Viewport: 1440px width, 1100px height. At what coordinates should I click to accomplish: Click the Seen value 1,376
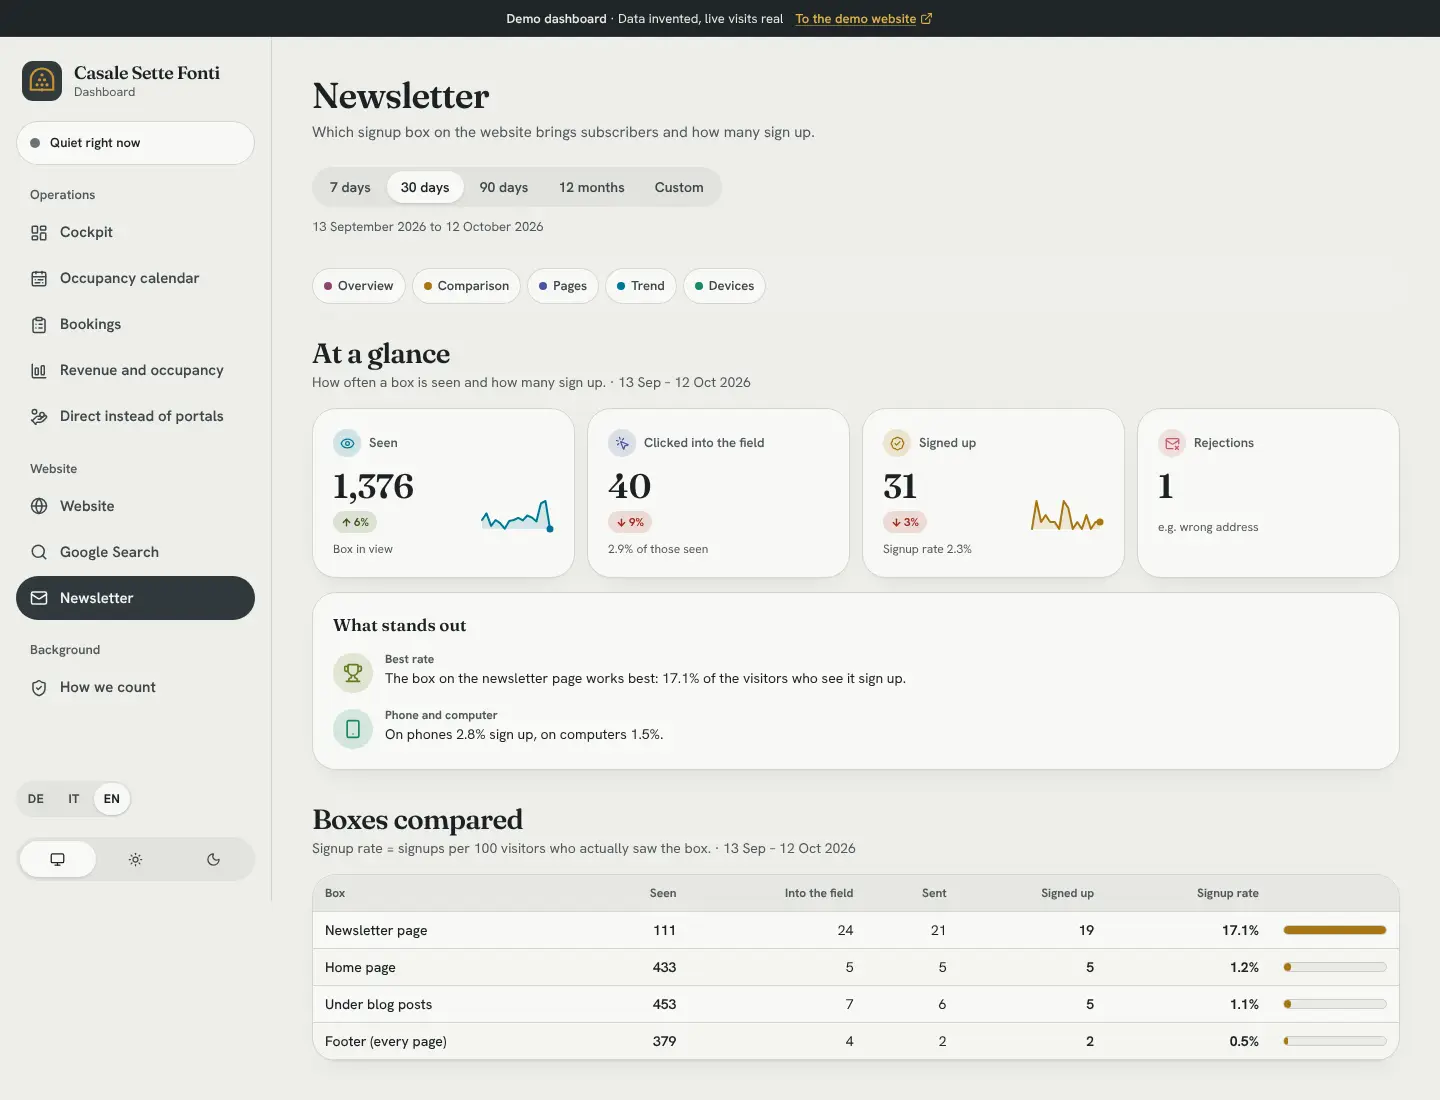click(x=373, y=486)
